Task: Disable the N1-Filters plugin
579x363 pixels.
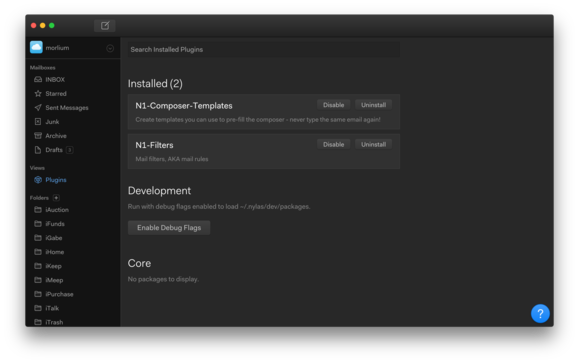Action: point(333,144)
